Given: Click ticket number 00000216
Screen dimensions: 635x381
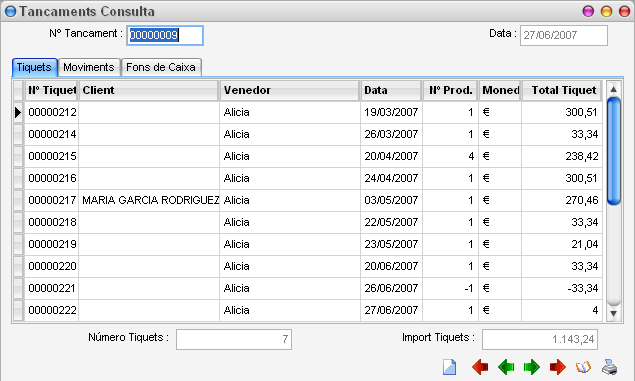Looking at the screenshot, I should (52, 179).
